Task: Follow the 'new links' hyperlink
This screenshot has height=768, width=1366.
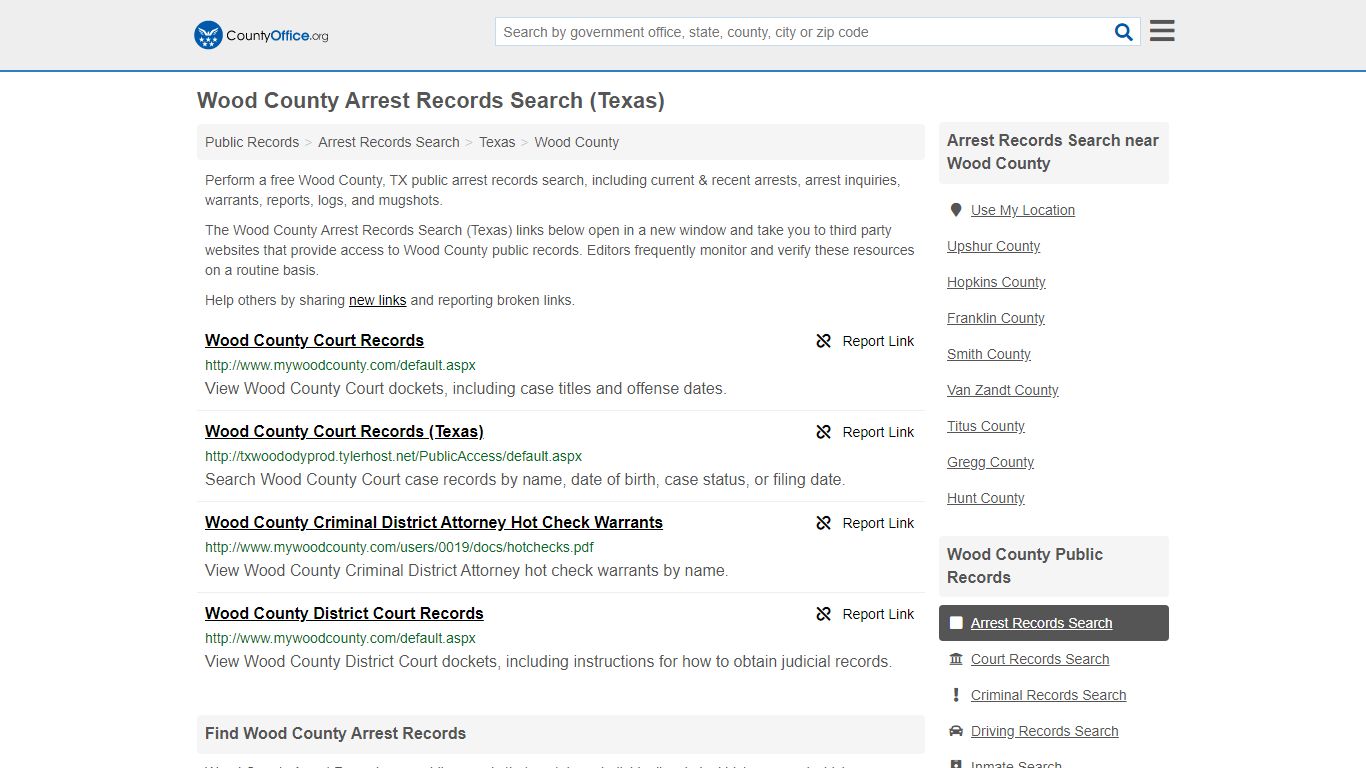Action: [x=378, y=300]
